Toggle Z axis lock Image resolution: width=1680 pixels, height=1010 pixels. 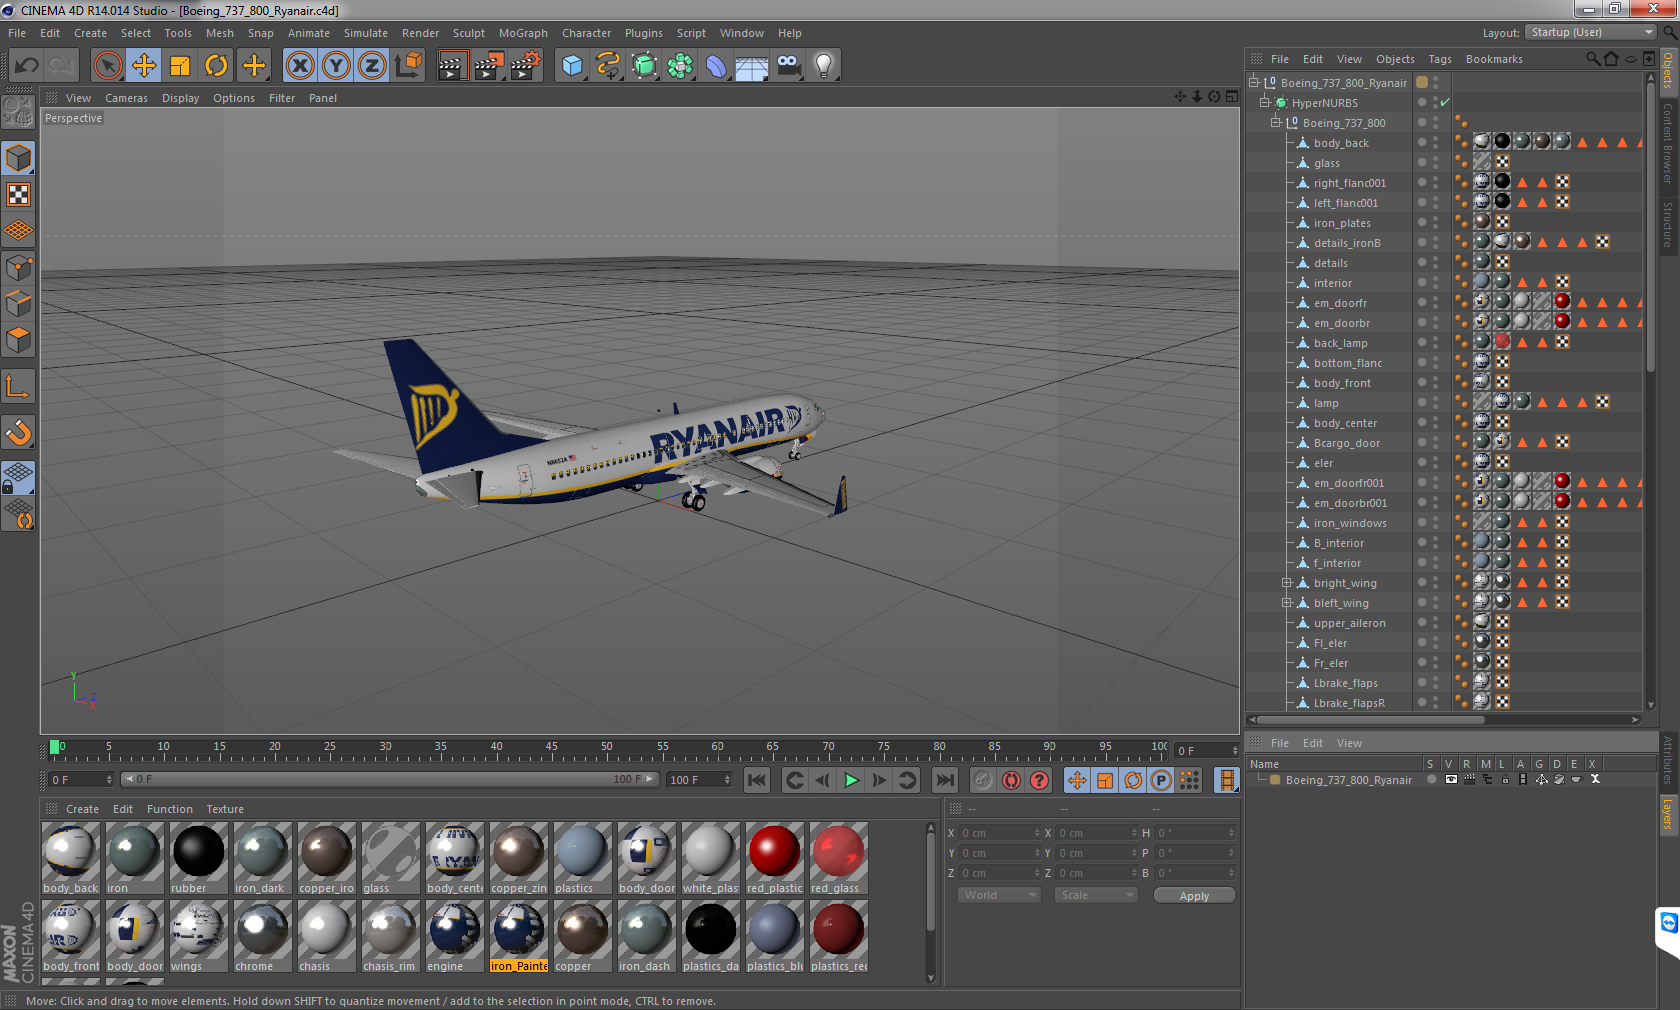[x=372, y=66]
